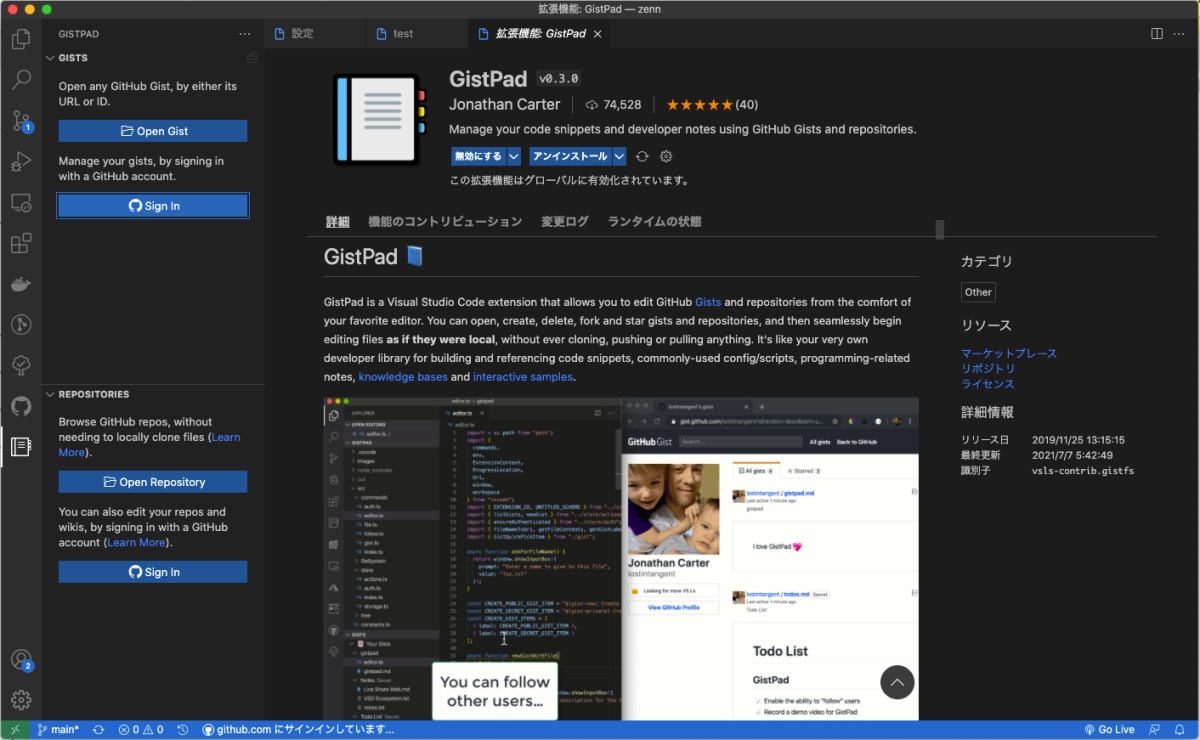Viewport: 1200px width, 740px height.
Task: Open the 変更ログ tab
Action: point(565,222)
